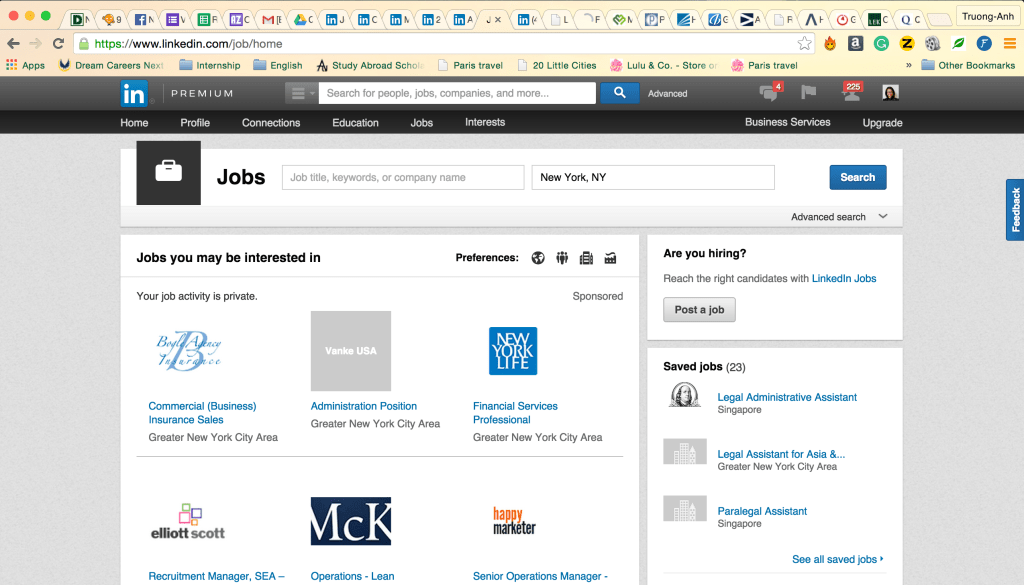Screen dimensions: 1024x585
Task: Click the Post a job button
Action: 699,309
